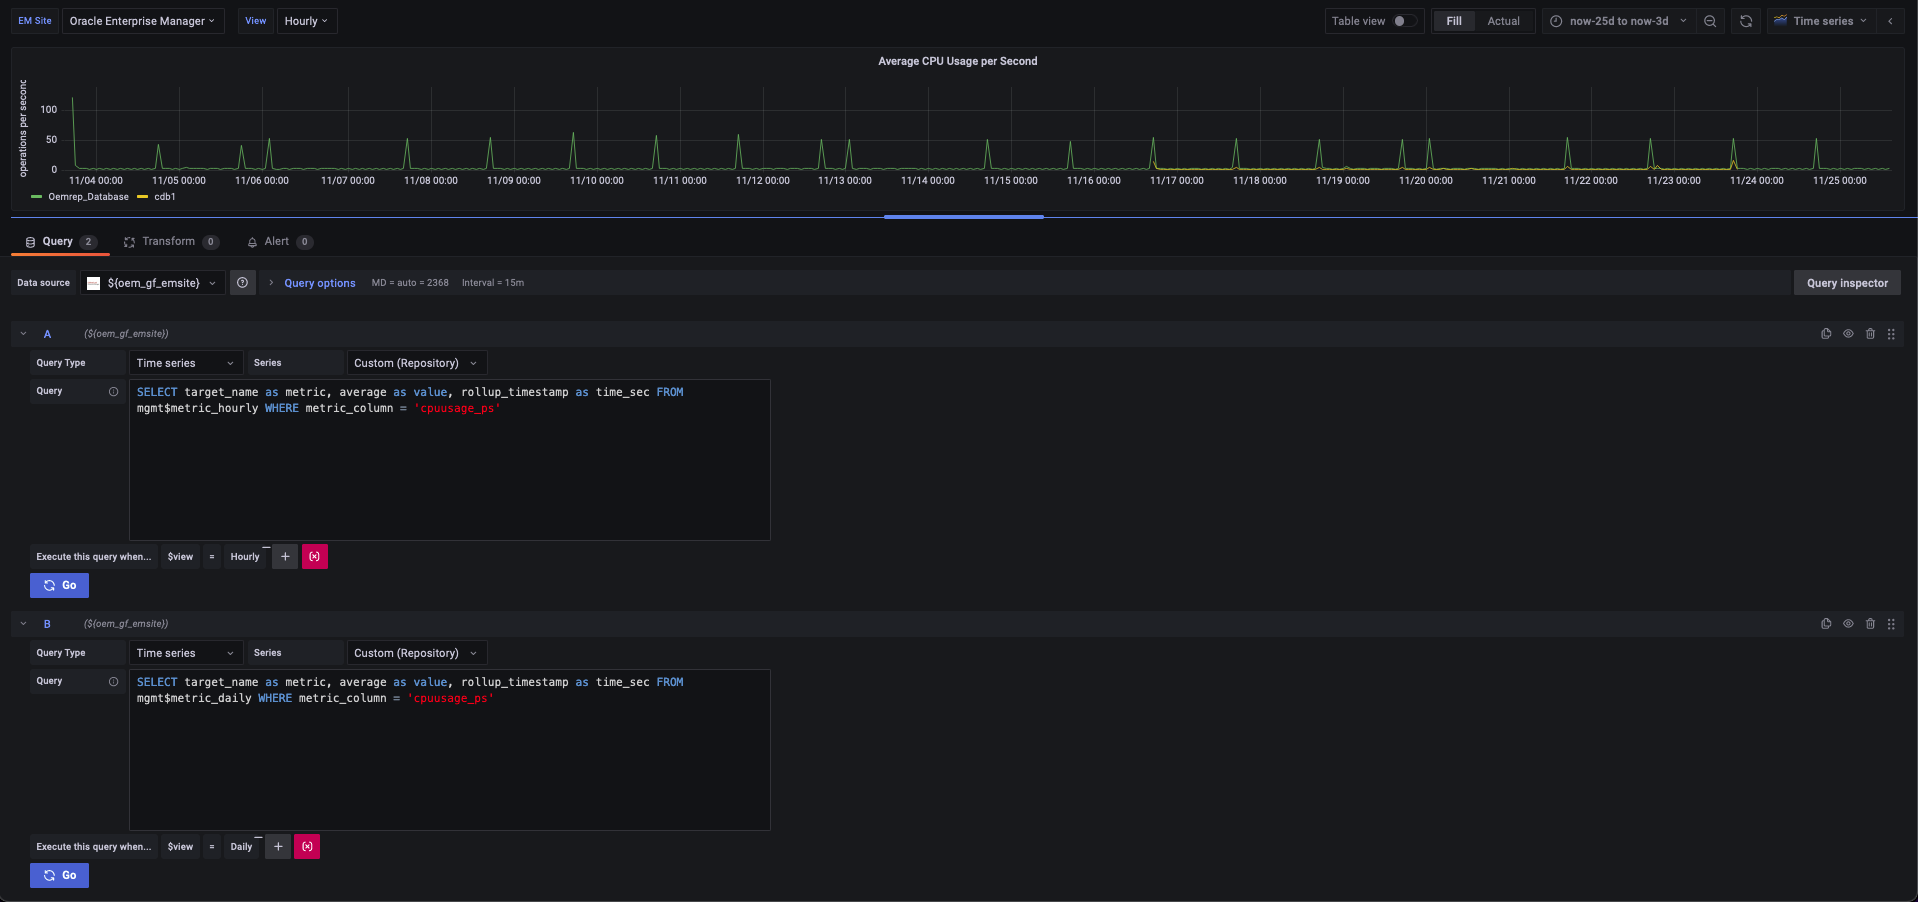1918x902 pixels.
Task: Refresh the dashboard panel
Action: tap(1746, 21)
